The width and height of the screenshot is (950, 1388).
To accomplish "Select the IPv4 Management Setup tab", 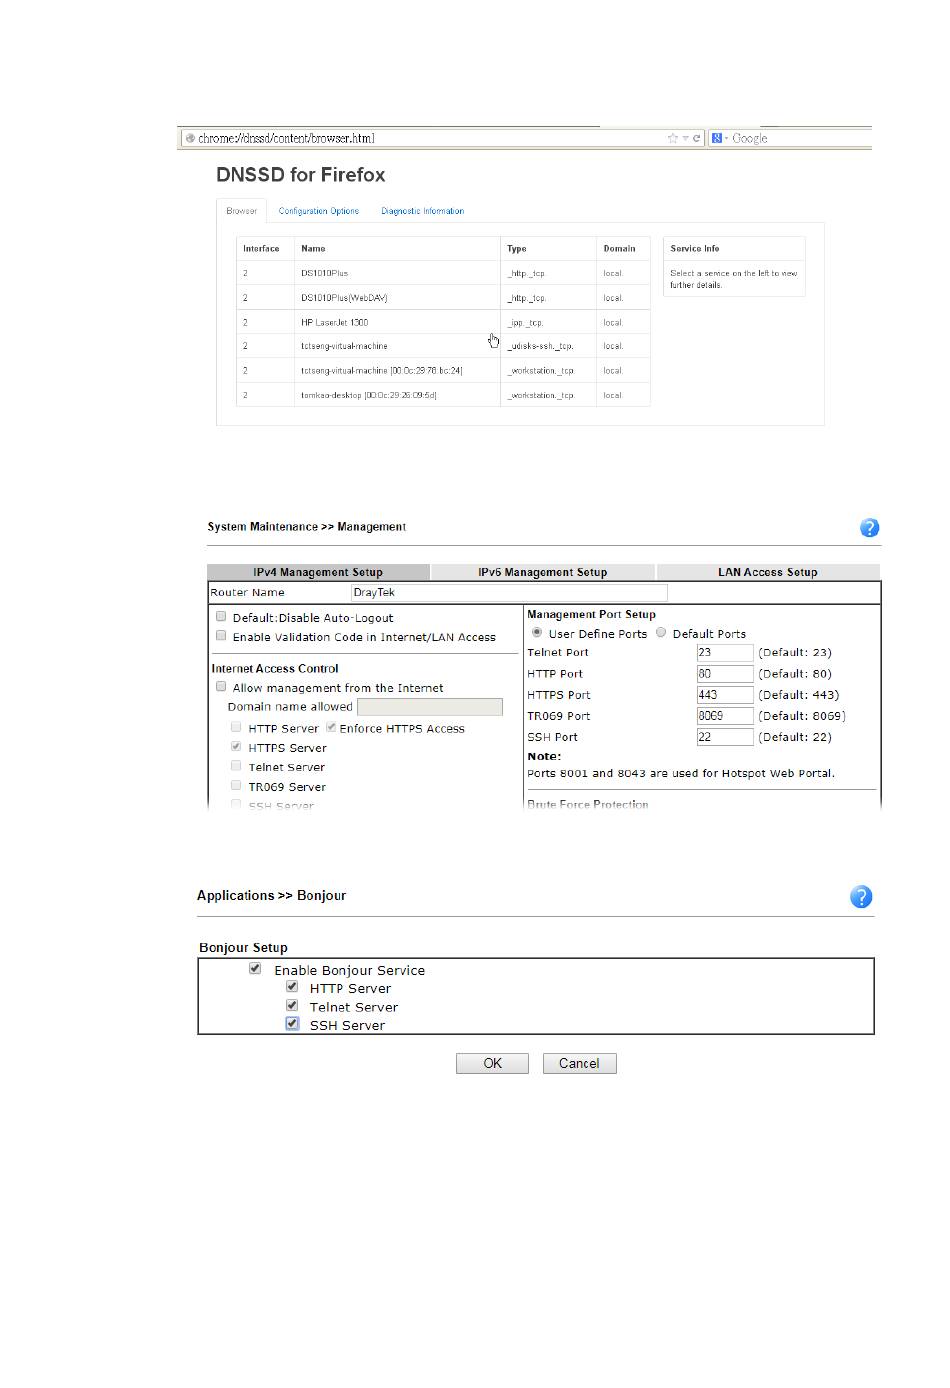I will pyautogui.click(x=318, y=572).
